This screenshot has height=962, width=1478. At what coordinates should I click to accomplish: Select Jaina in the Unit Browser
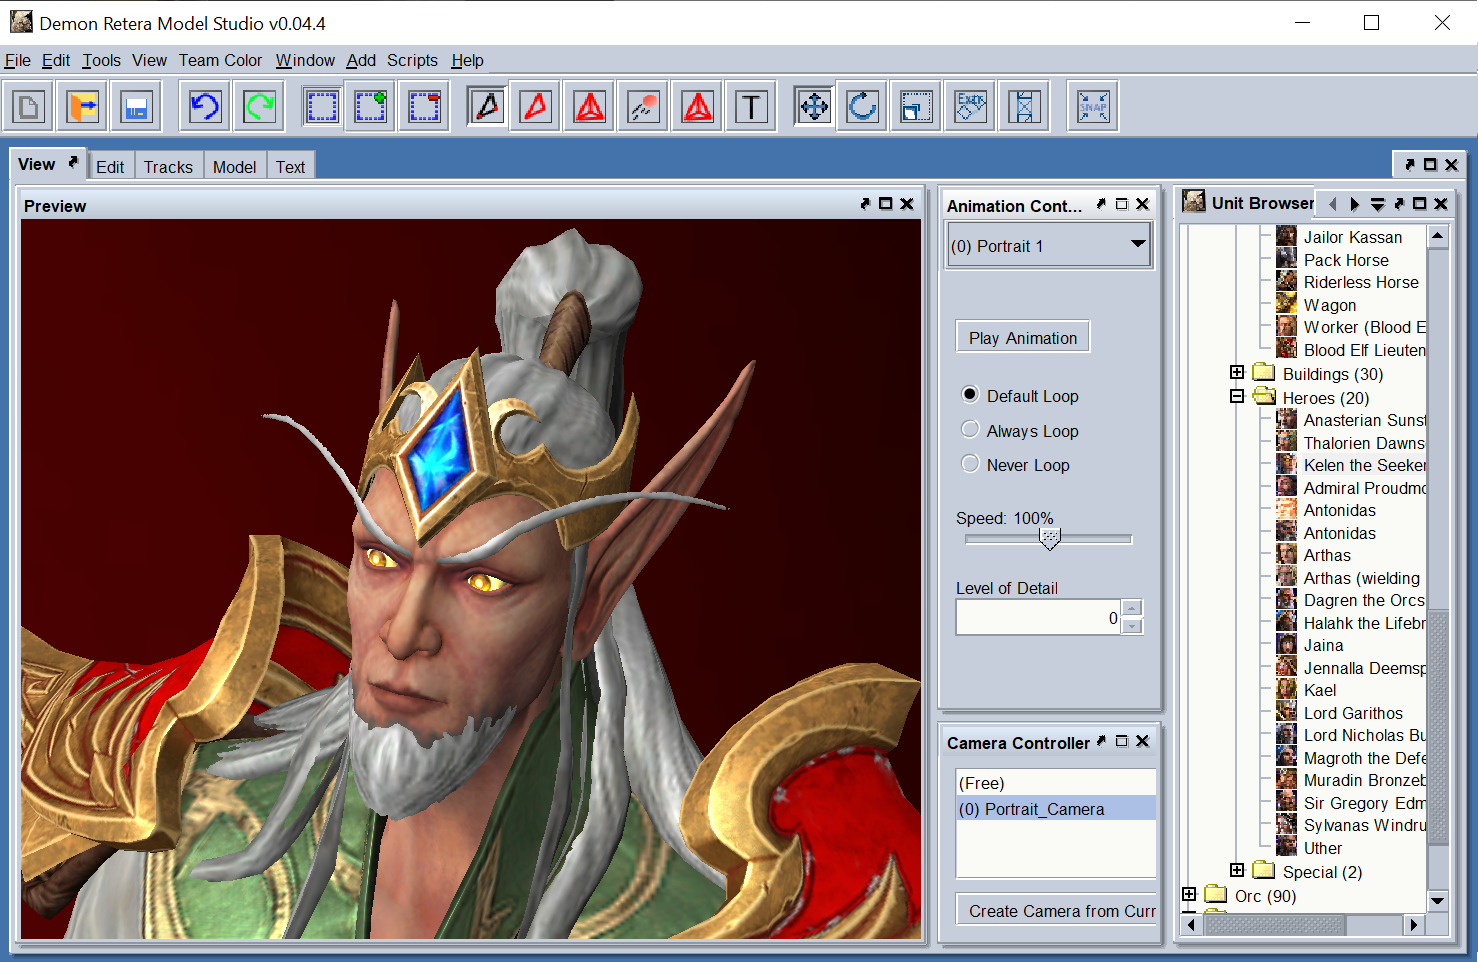(x=1323, y=645)
